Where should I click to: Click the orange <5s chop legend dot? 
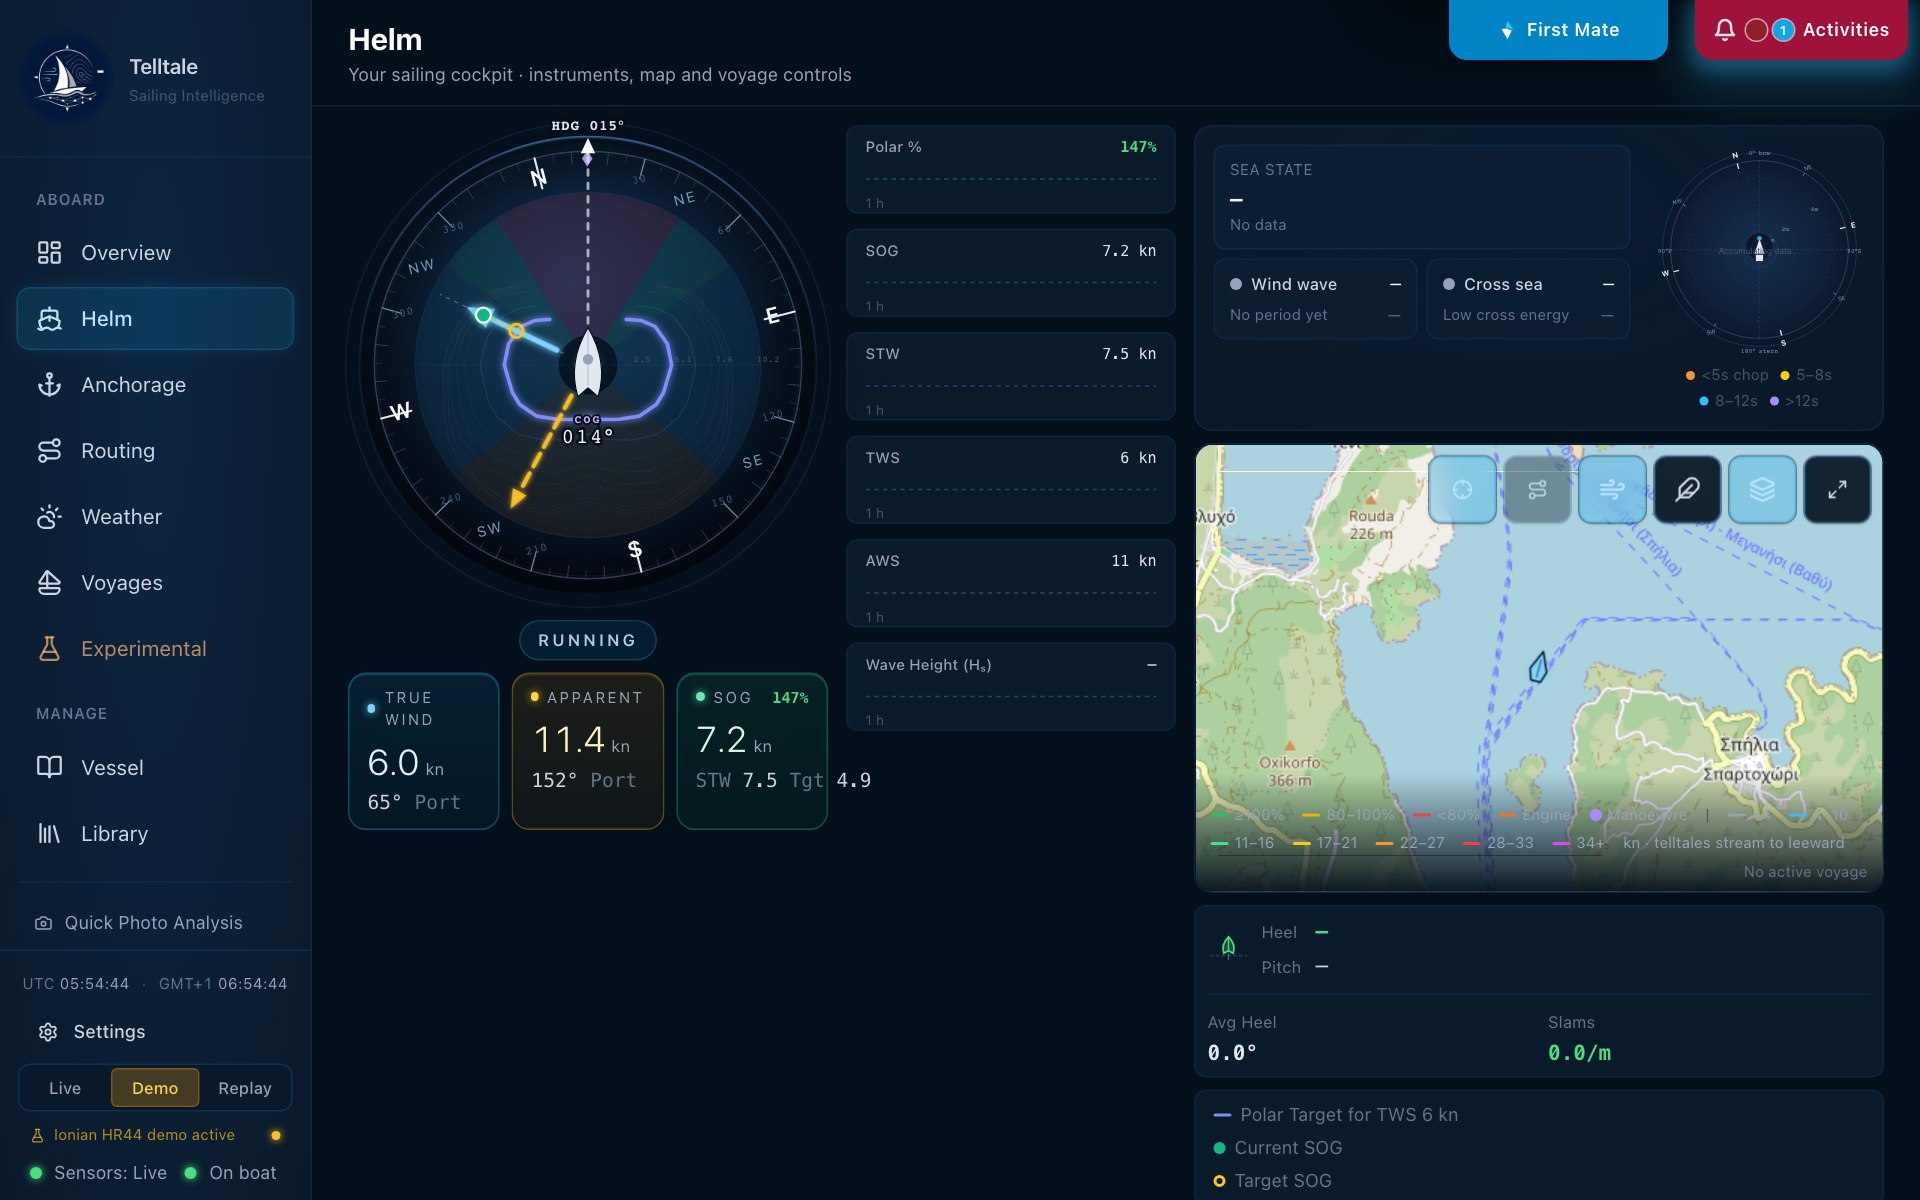click(1690, 375)
